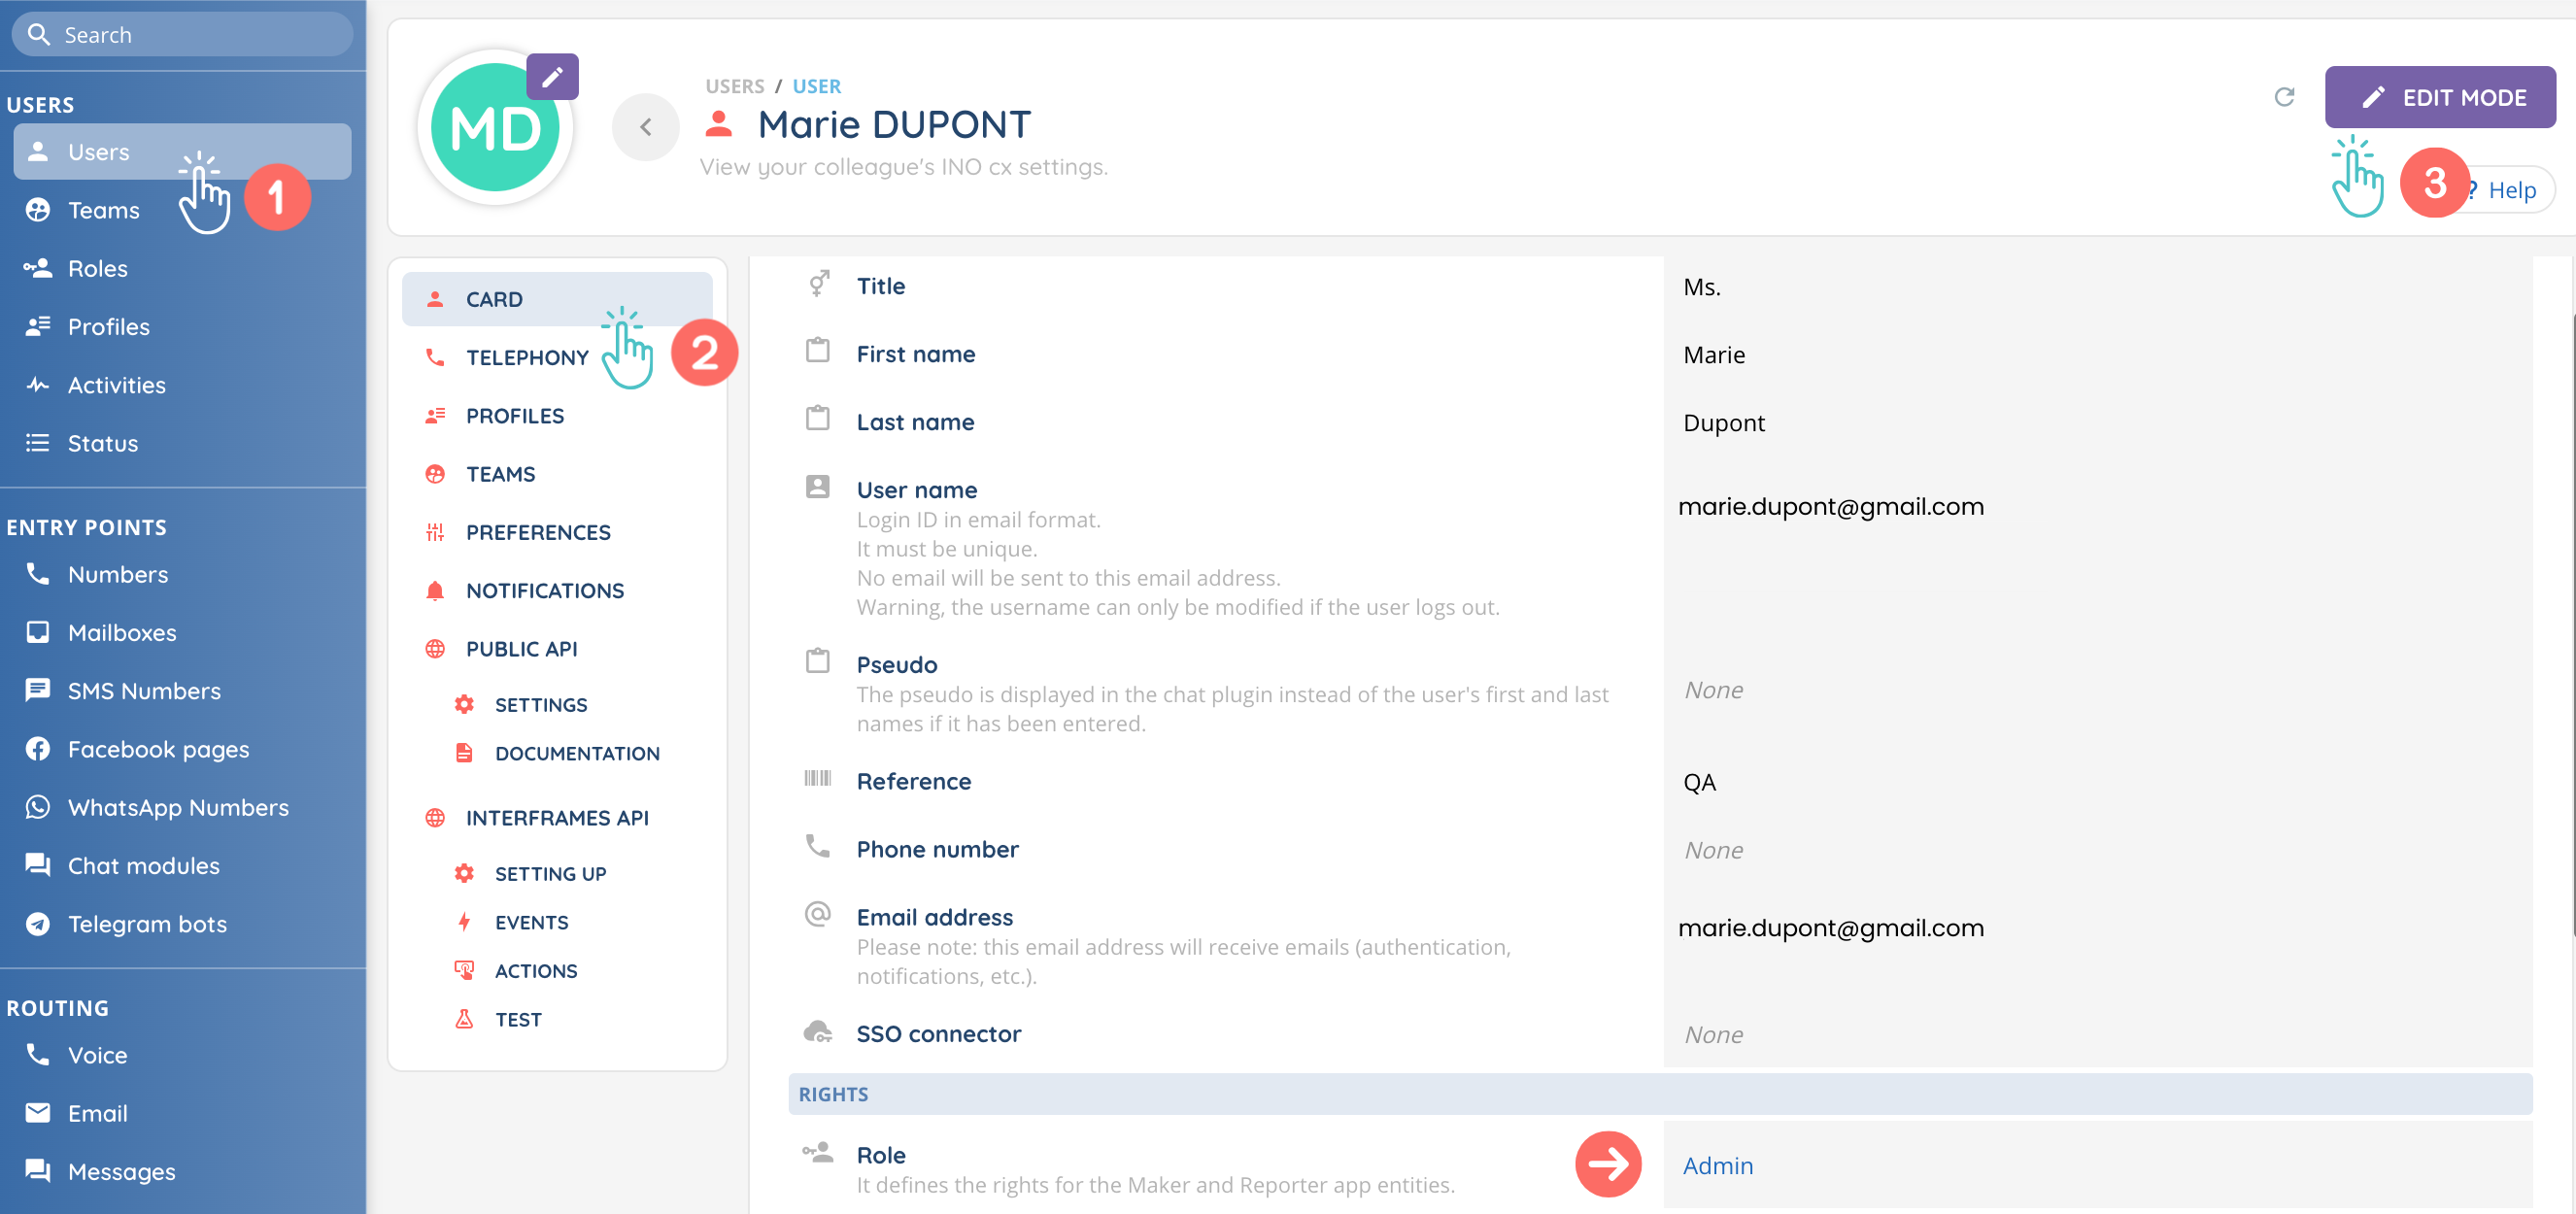Click the MD avatar thumbnail

point(493,129)
